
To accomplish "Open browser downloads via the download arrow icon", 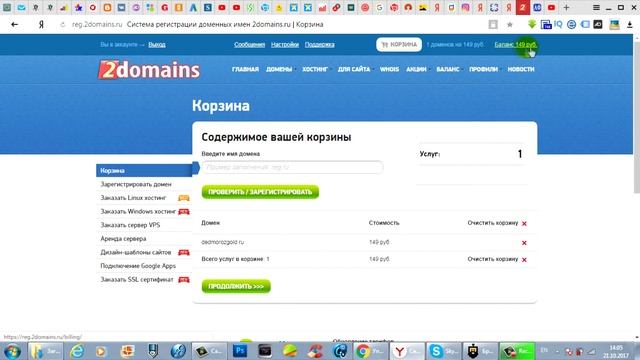I will (x=630, y=24).
